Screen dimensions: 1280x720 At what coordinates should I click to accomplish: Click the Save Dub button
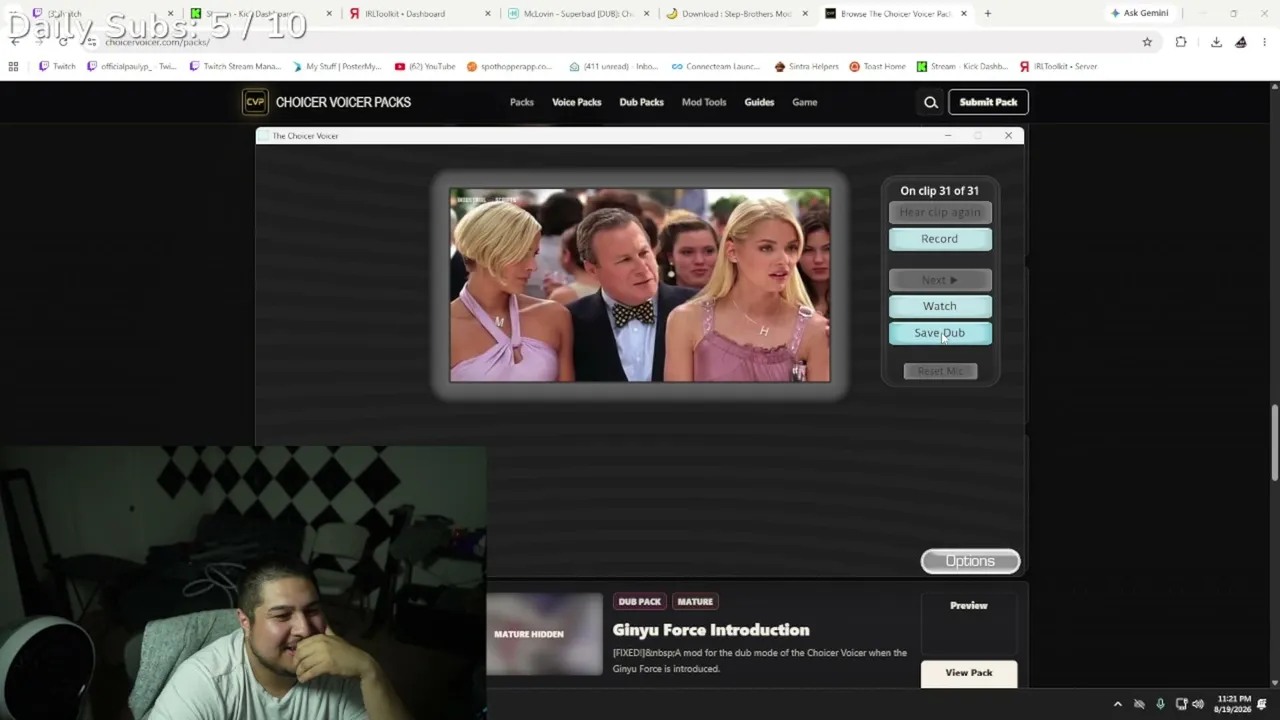point(940,333)
